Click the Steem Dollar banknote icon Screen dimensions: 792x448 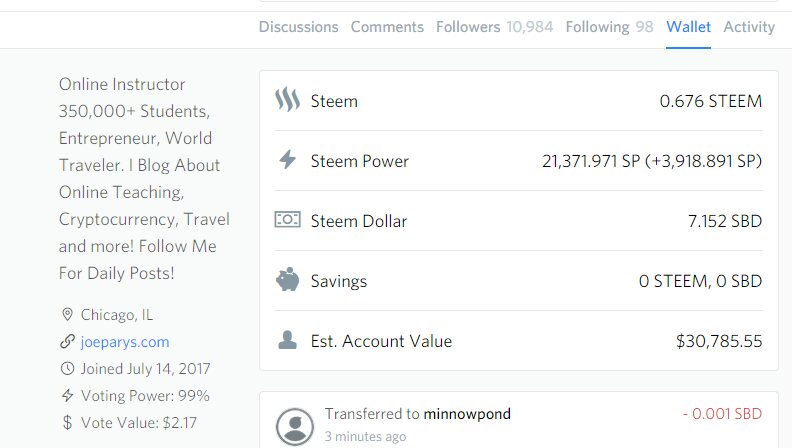[287, 220]
